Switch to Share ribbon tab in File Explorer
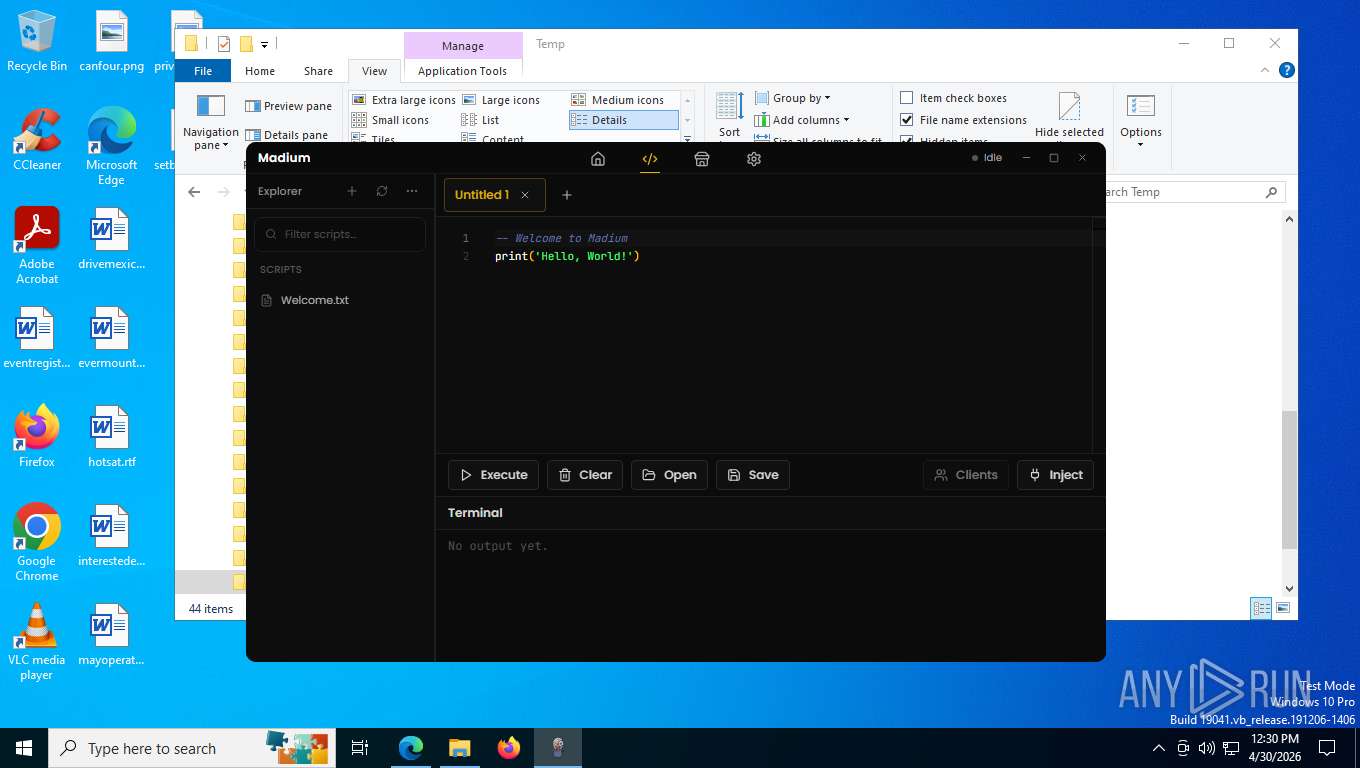Image resolution: width=1360 pixels, height=768 pixels. point(318,71)
